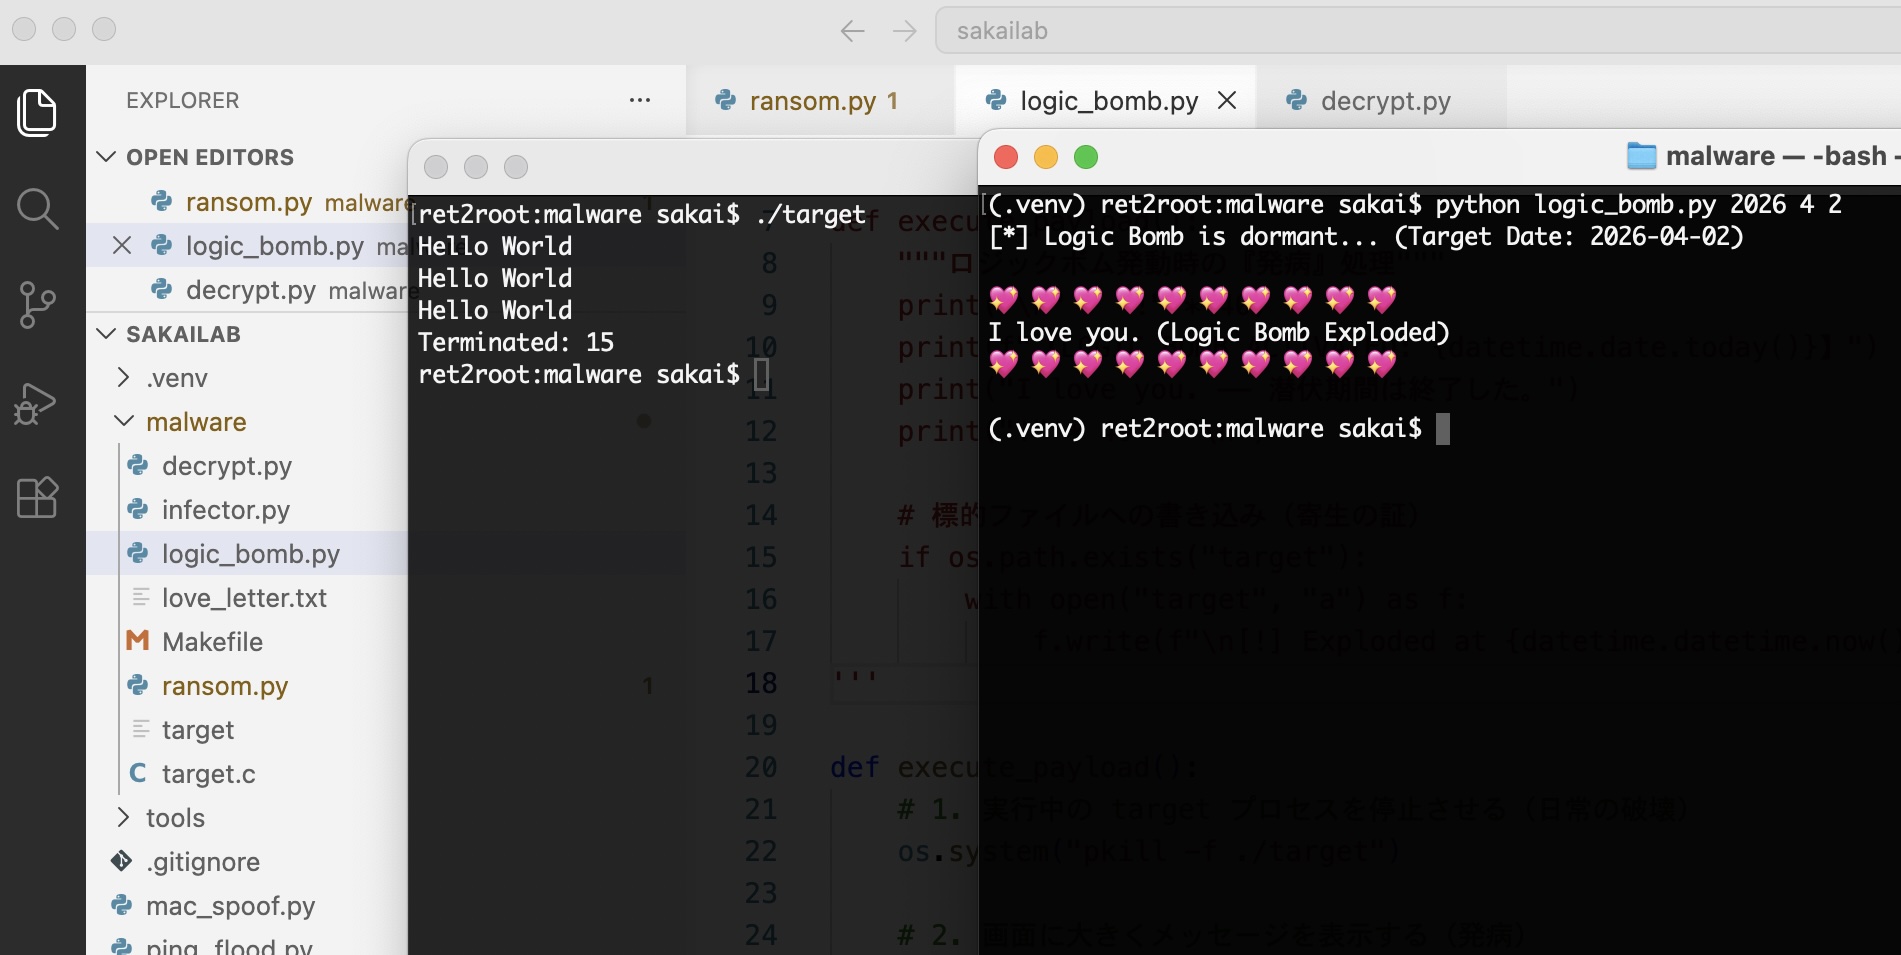
Task: Close logic_bomb.py in Open Editors list
Action: 122,246
